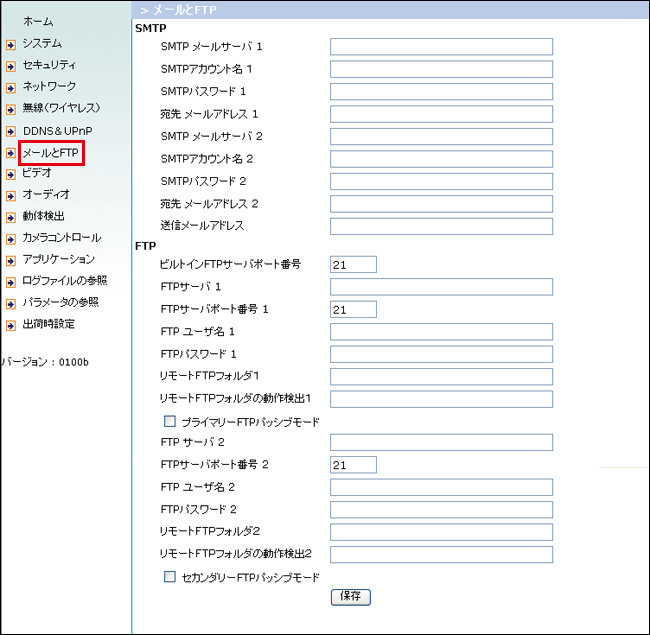This screenshot has height=635, width=650.
Task: Click FTPサーバポート番号 2 field
Action: point(353,465)
